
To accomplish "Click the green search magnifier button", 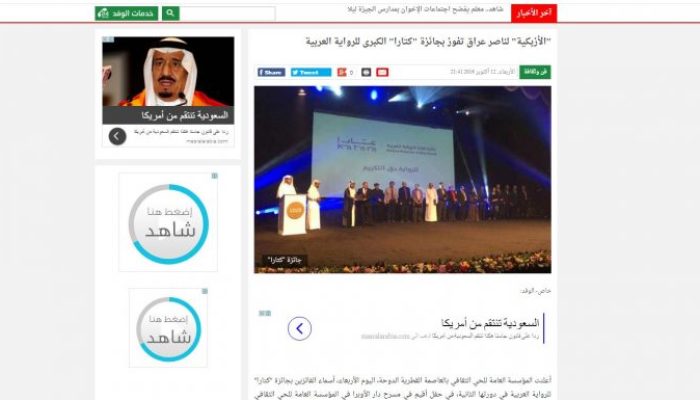I will [x=171, y=13].
